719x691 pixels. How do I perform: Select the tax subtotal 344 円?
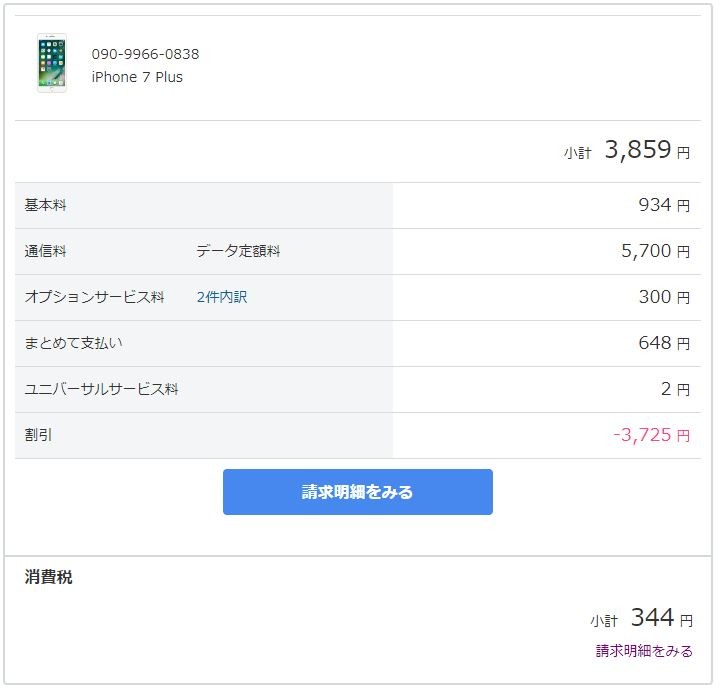[662, 618]
